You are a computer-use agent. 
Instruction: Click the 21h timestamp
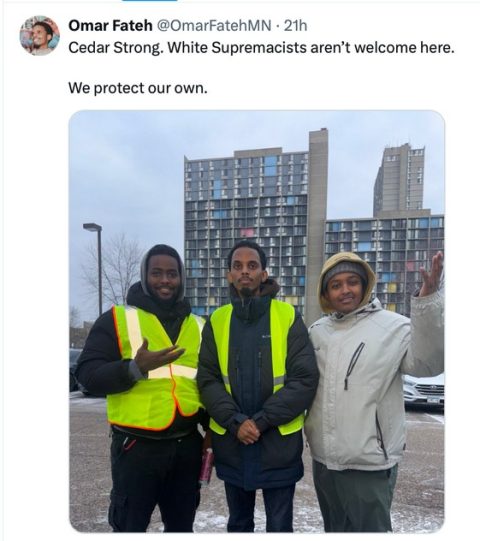tap(295, 26)
